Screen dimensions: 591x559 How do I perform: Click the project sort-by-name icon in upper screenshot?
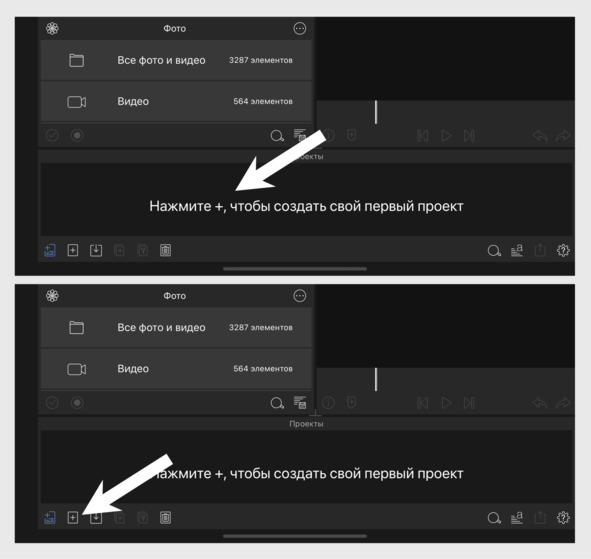tap(517, 250)
